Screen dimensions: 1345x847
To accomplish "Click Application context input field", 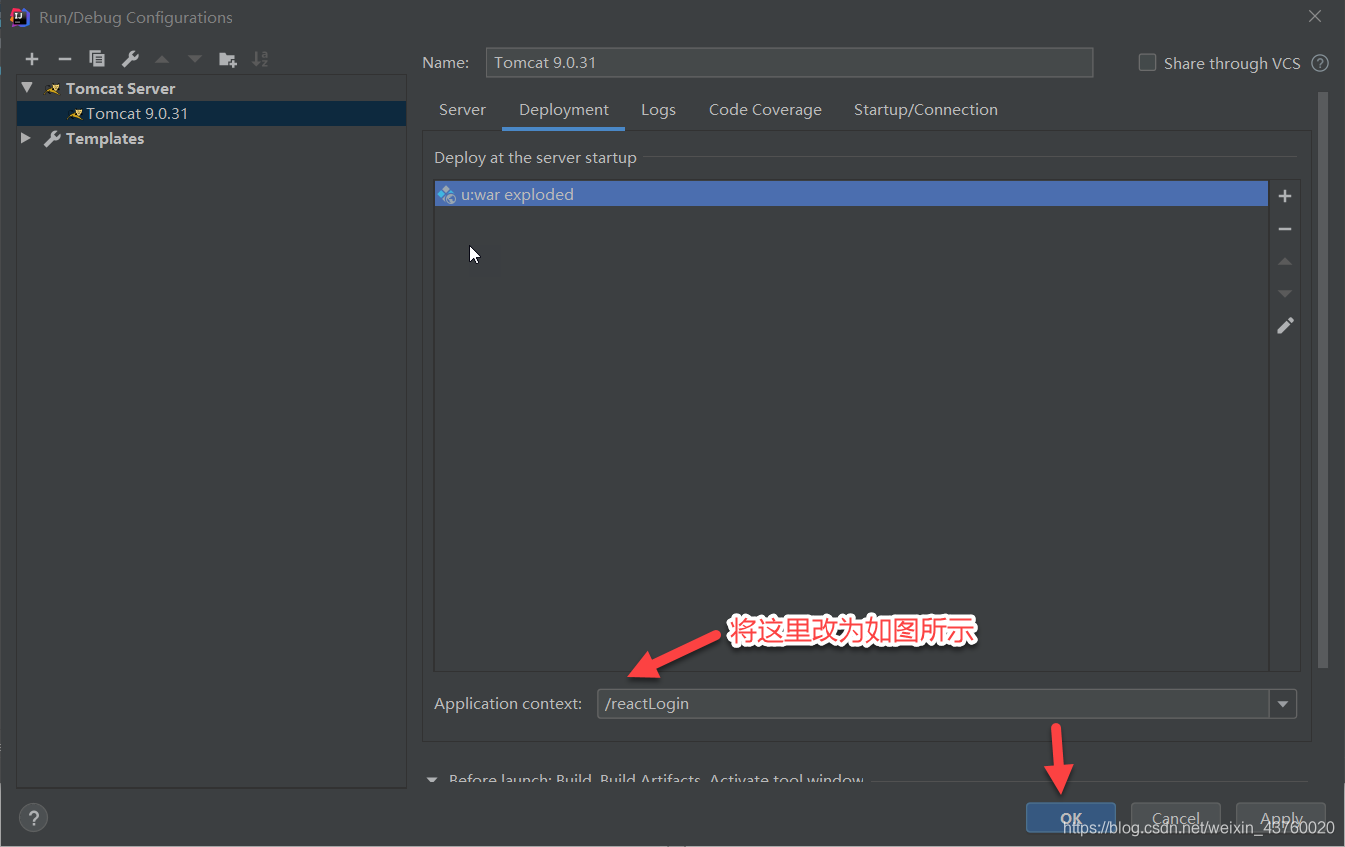I will (x=934, y=704).
